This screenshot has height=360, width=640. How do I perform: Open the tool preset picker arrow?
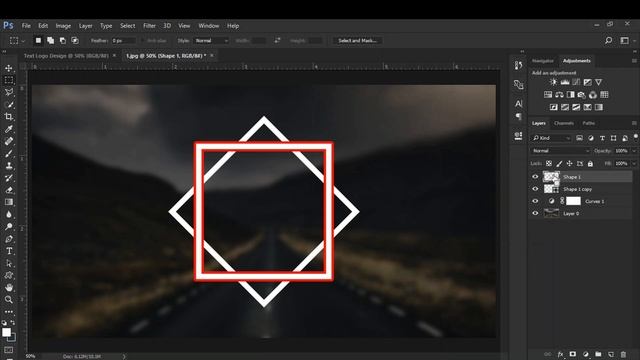23,41
